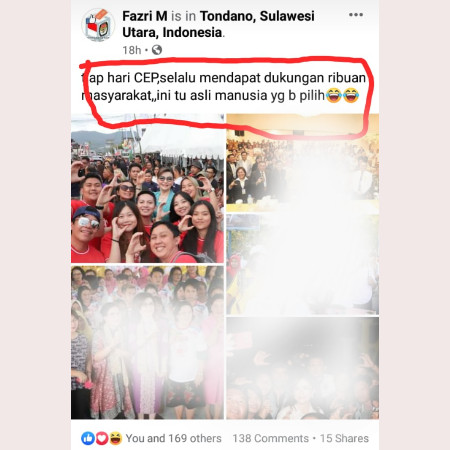Screen dimensions: 450x450
Task: Open the middle-right blurred photo
Action: click(303, 264)
